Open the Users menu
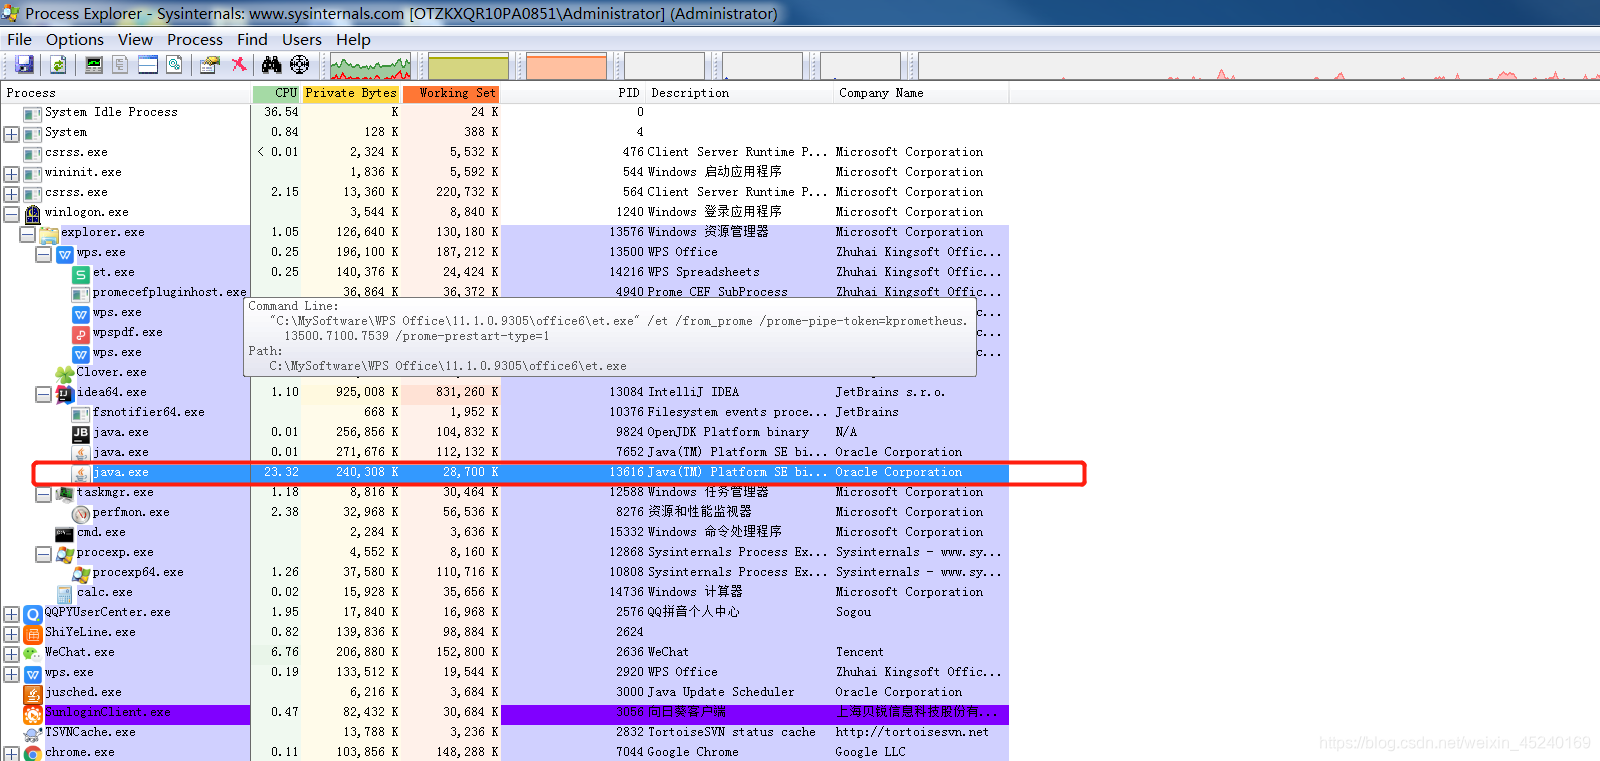1600x761 pixels. 302,40
